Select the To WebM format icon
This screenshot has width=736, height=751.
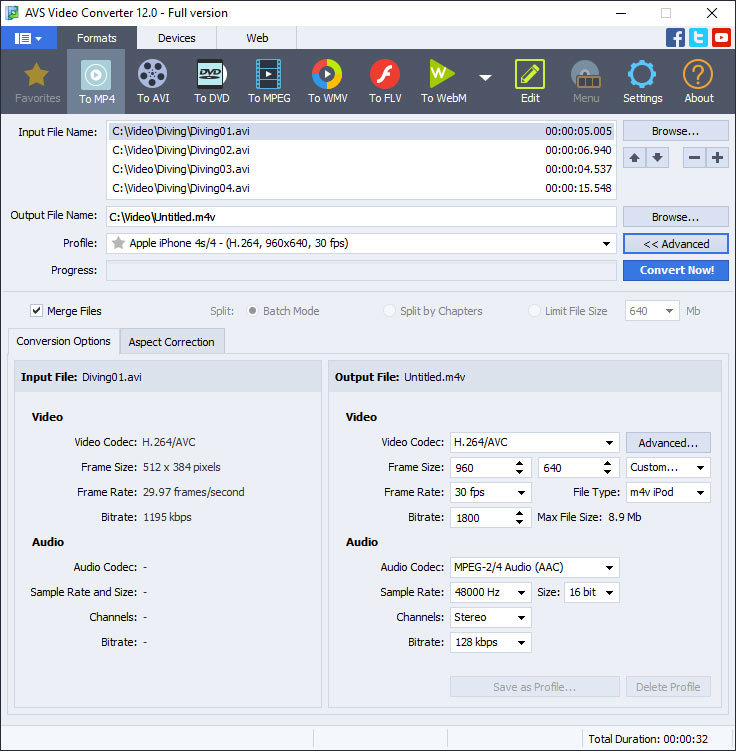443,82
